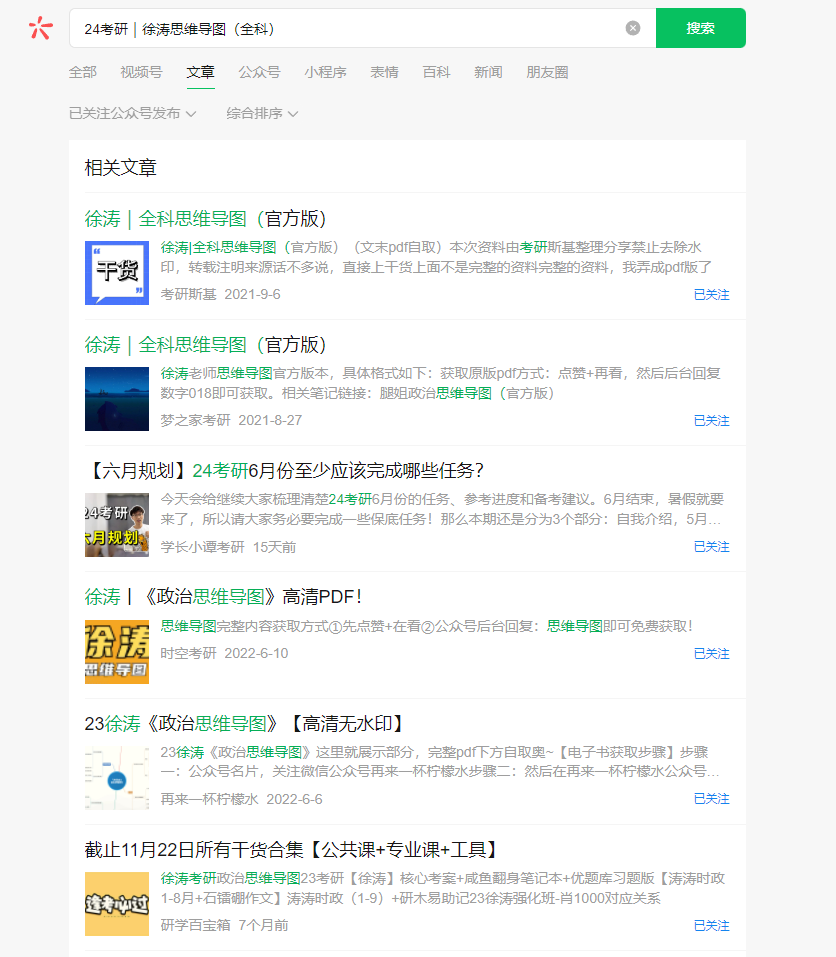Click the 干货 thumbnail of 考研斯基 article

coord(117,273)
